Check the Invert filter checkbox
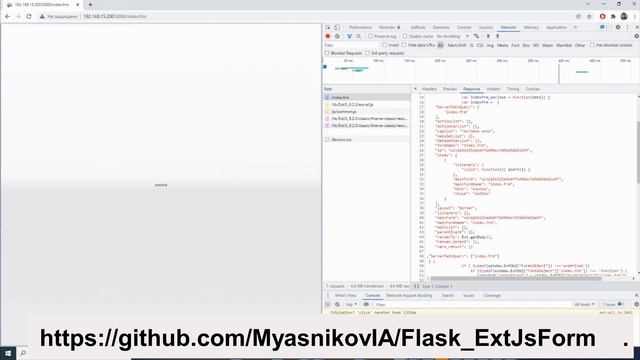 click(x=384, y=45)
